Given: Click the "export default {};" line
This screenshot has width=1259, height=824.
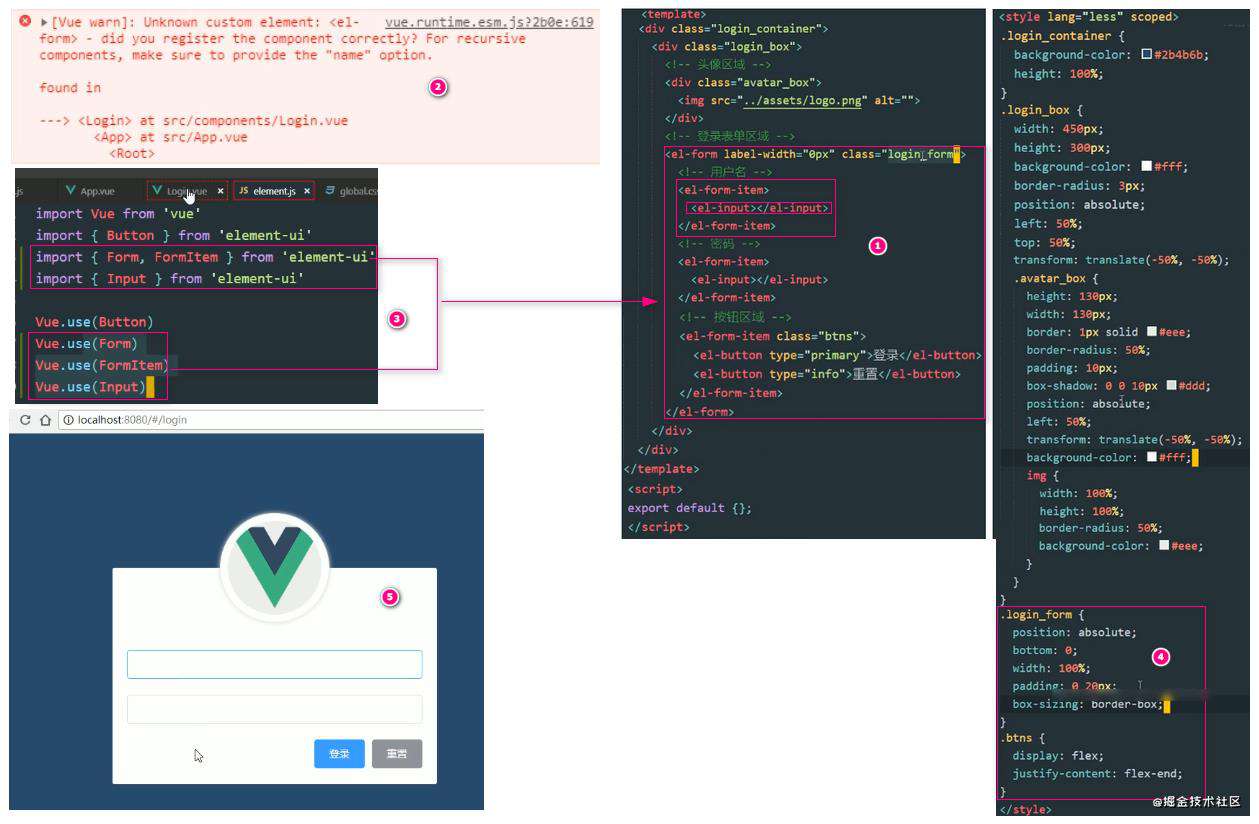Looking at the screenshot, I should point(690,508).
